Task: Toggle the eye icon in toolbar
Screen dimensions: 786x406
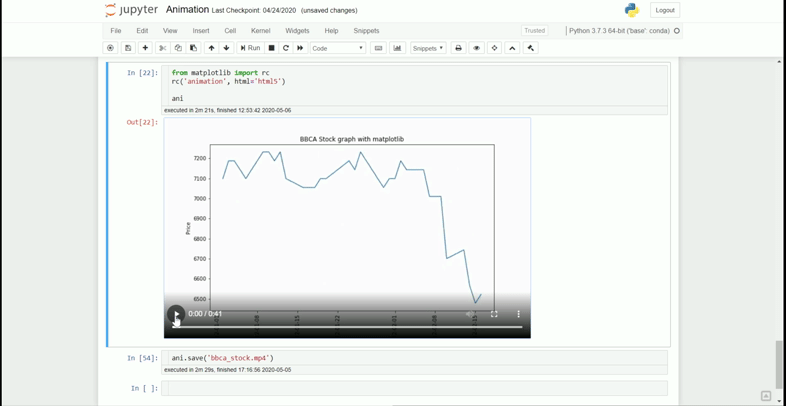Action: coord(476,48)
